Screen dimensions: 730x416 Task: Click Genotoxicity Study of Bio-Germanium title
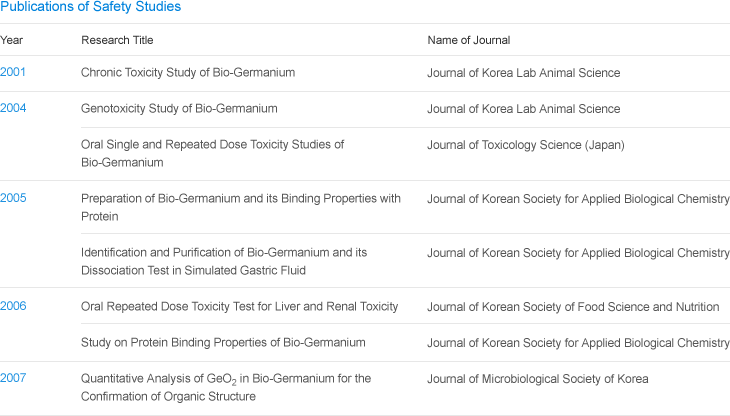pyautogui.click(x=179, y=108)
